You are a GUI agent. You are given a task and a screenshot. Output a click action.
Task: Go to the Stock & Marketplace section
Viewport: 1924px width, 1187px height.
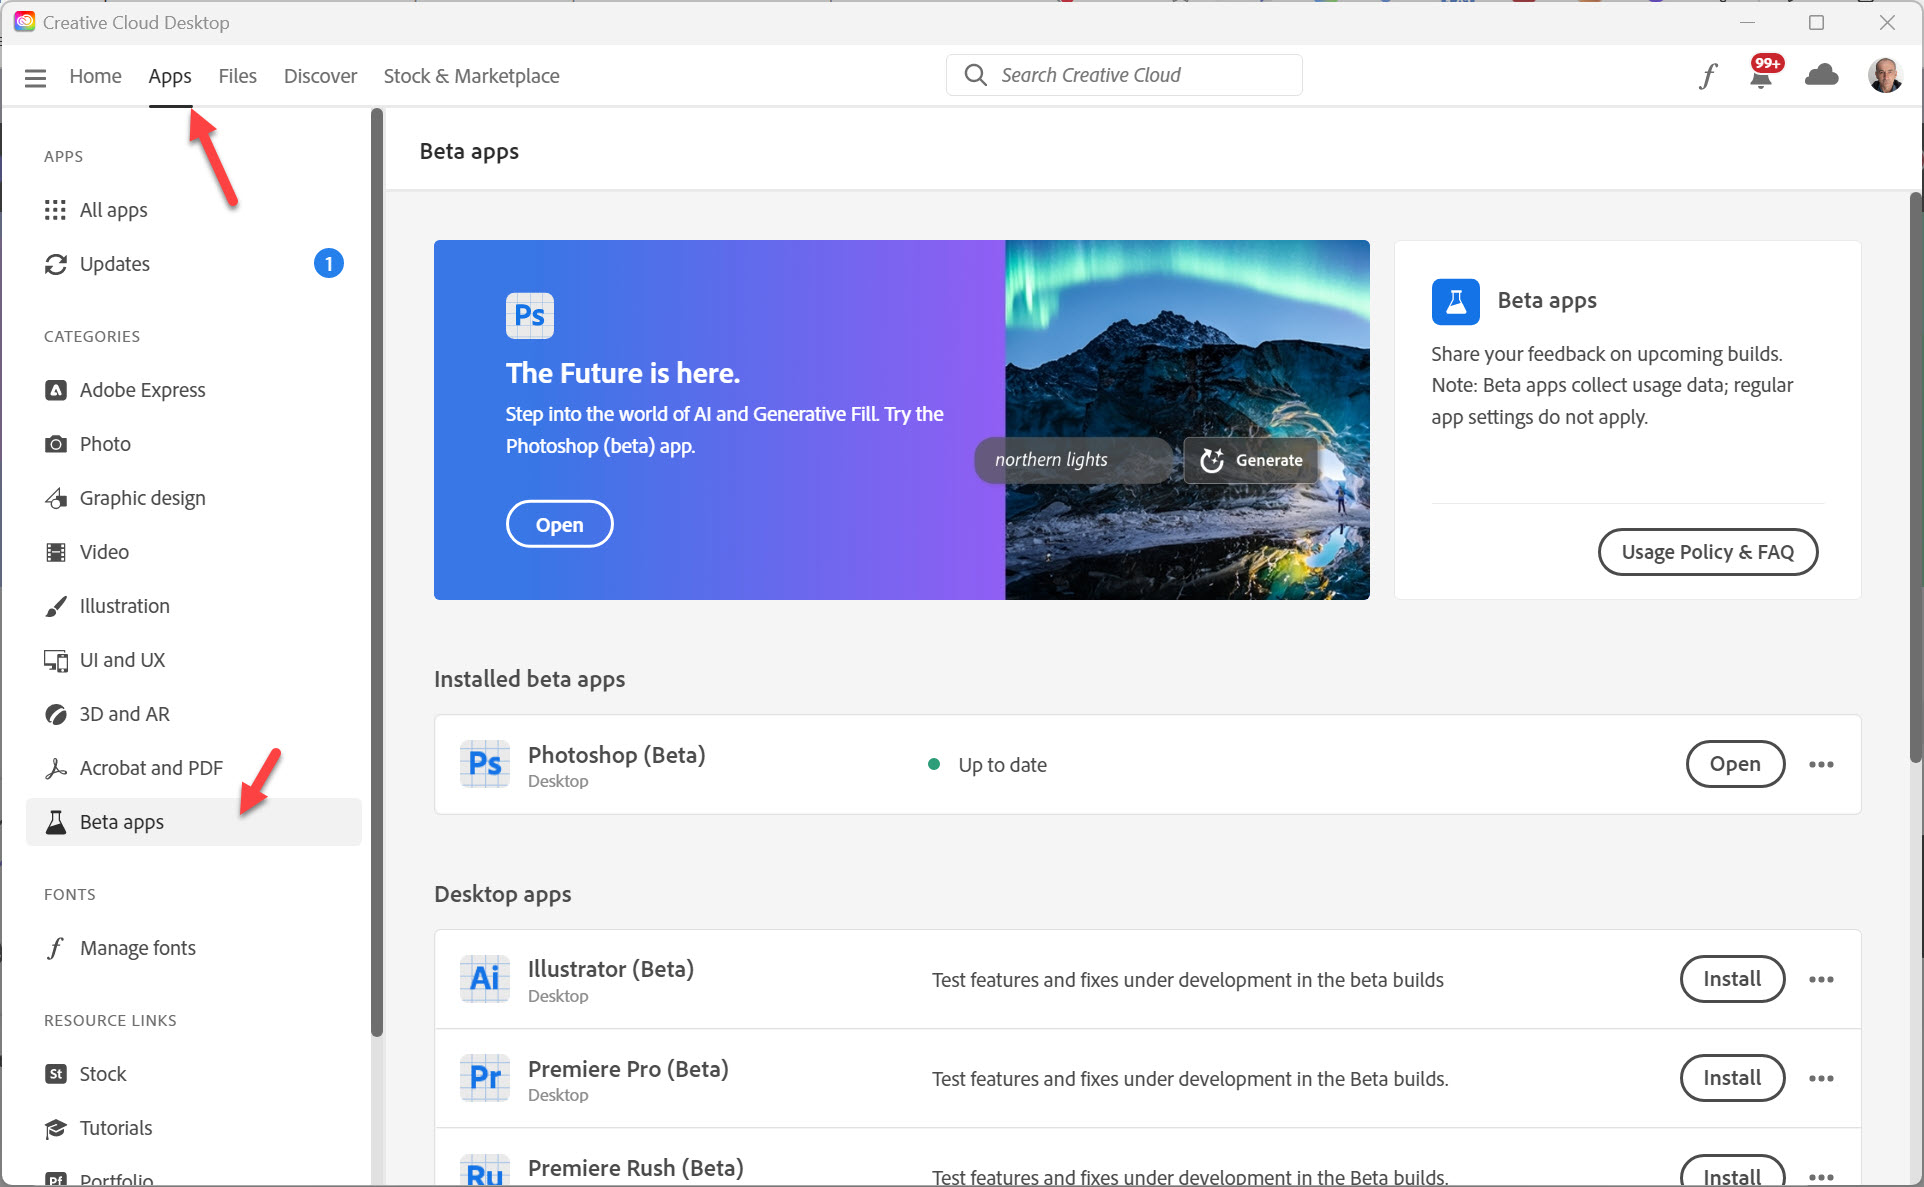[x=471, y=75]
